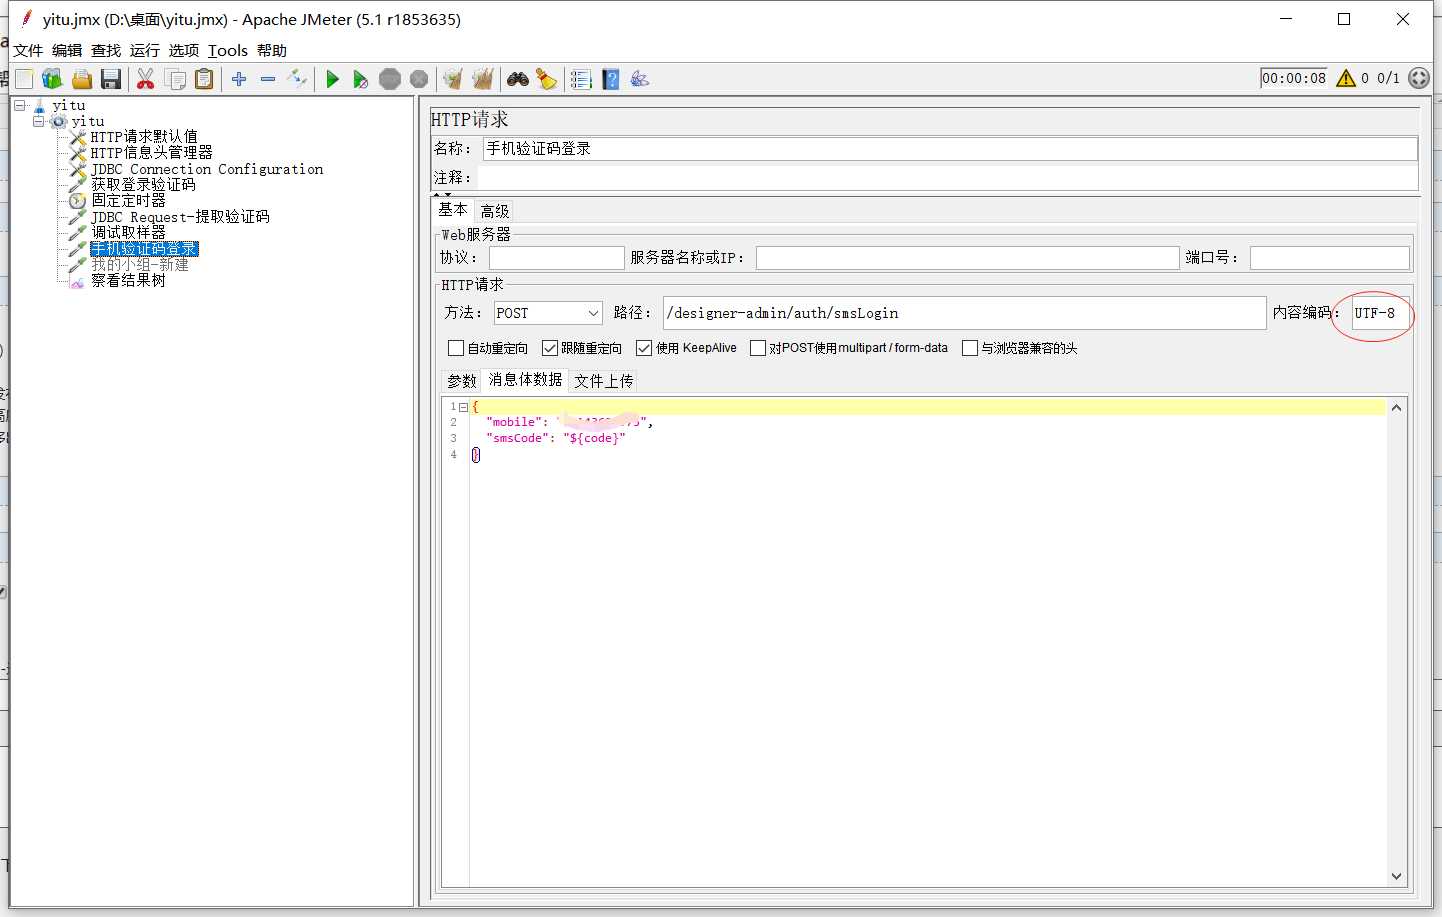
Task: Open the Templates toolbar icon
Action: (x=52, y=79)
